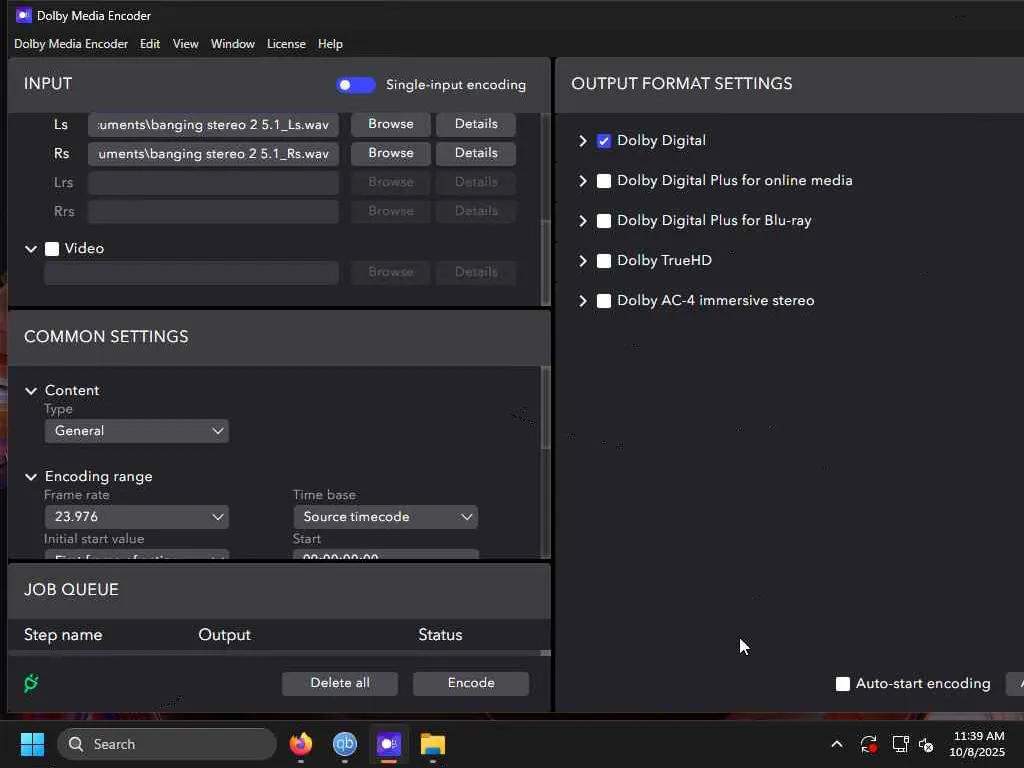Click Browse for the Rs channel
The height and width of the screenshot is (768, 1024).
[391, 153]
